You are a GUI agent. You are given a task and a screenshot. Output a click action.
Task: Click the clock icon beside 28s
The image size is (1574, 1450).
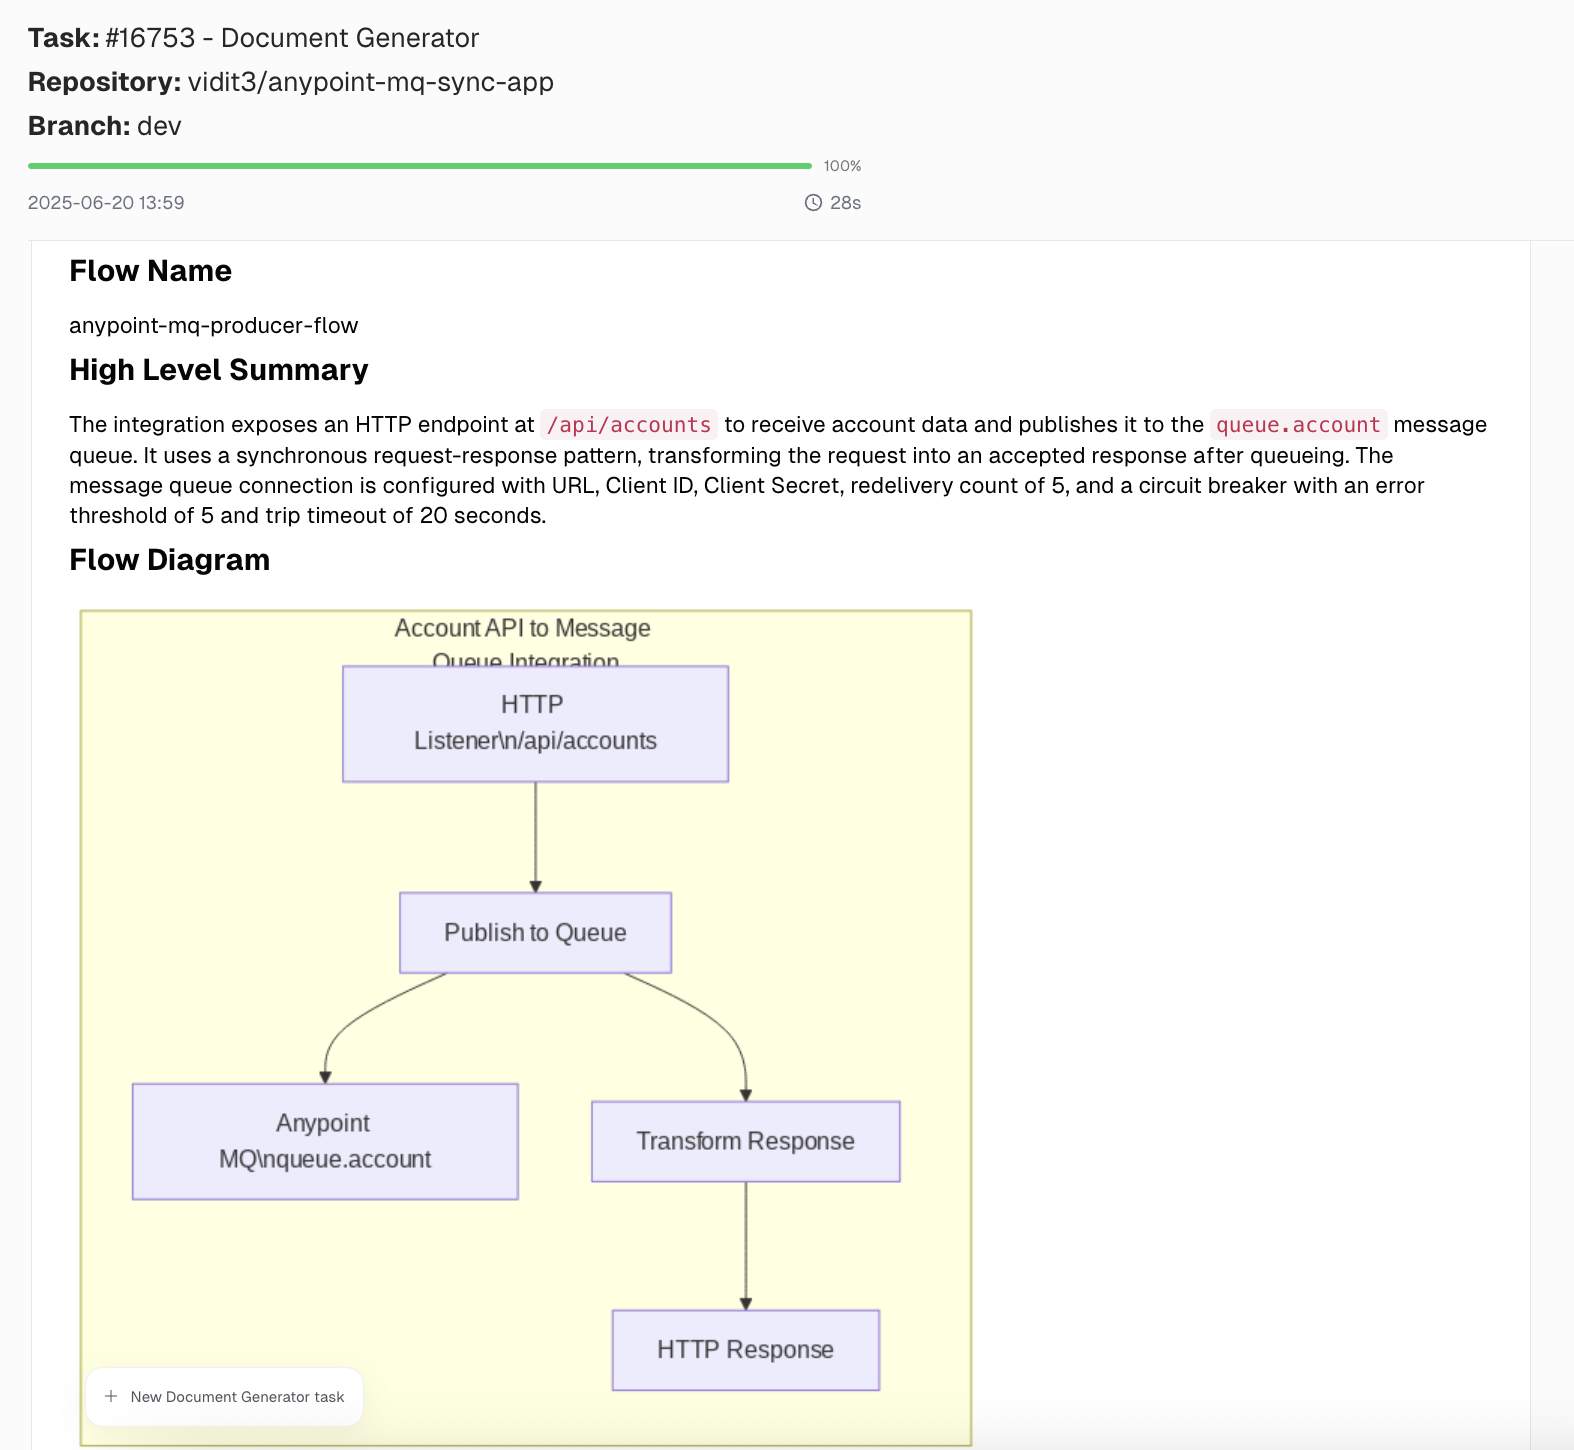coord(813,203)
